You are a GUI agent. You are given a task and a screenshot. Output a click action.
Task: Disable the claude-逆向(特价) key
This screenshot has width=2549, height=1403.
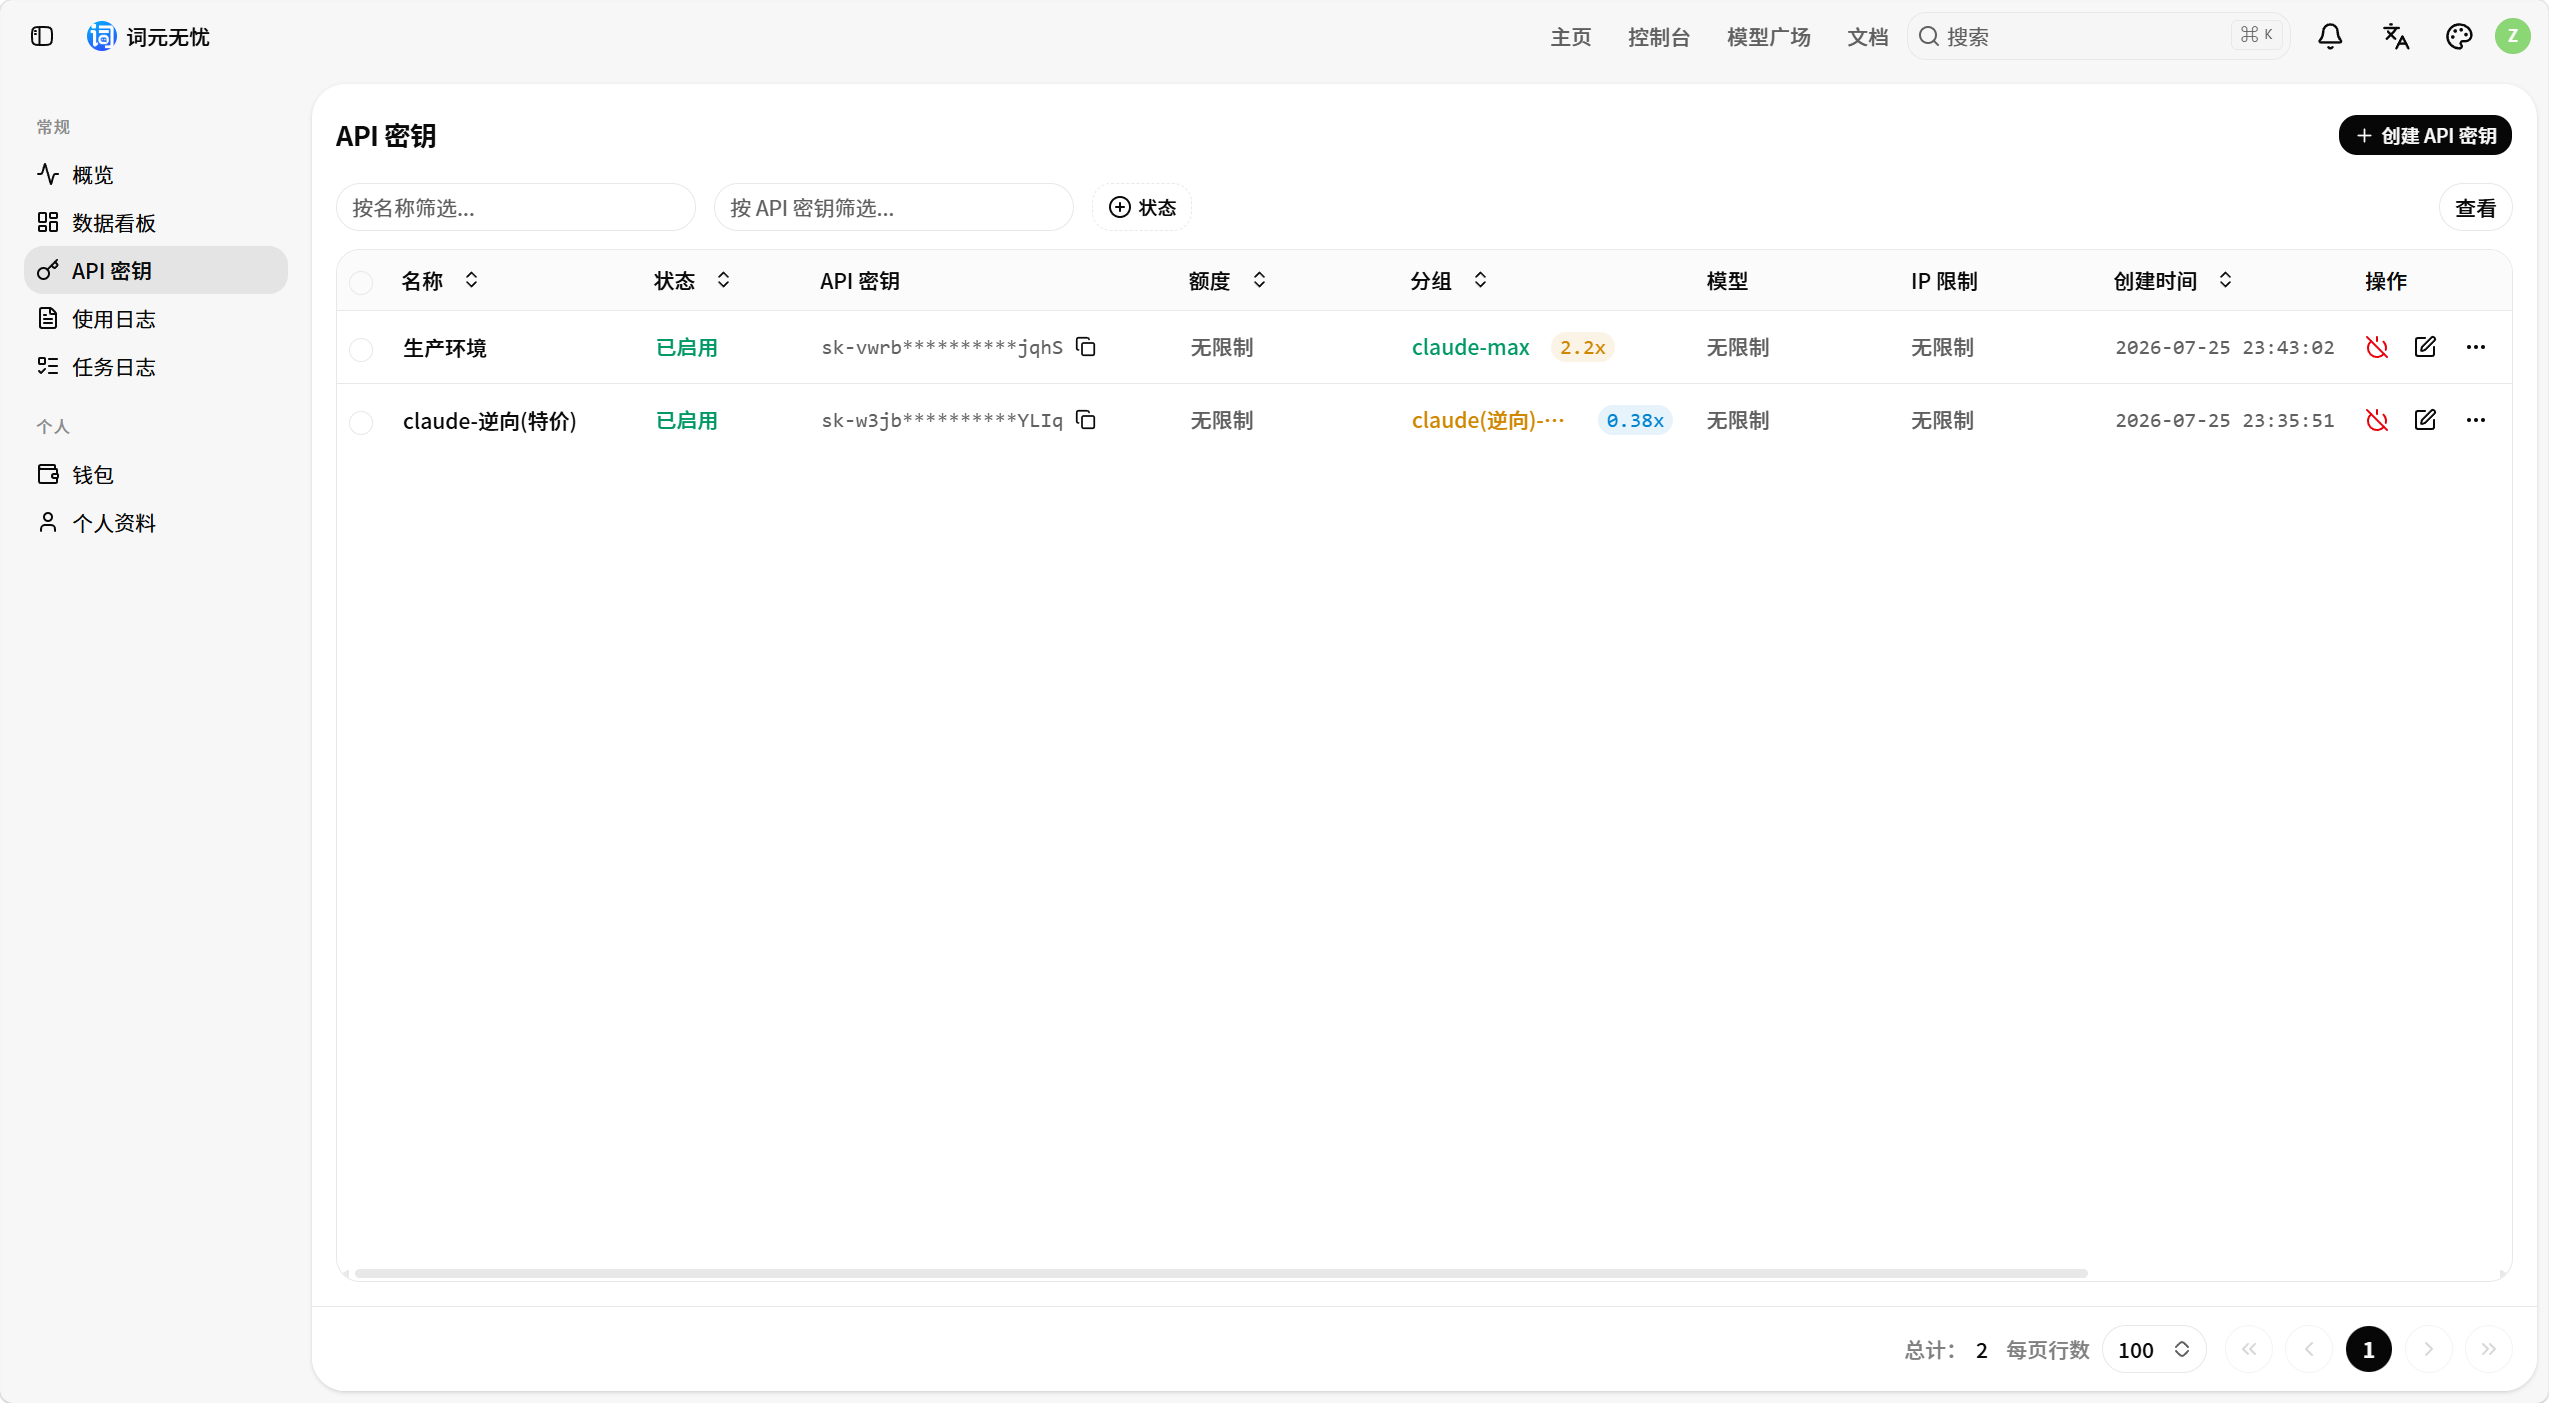(x=2377, y=420)
